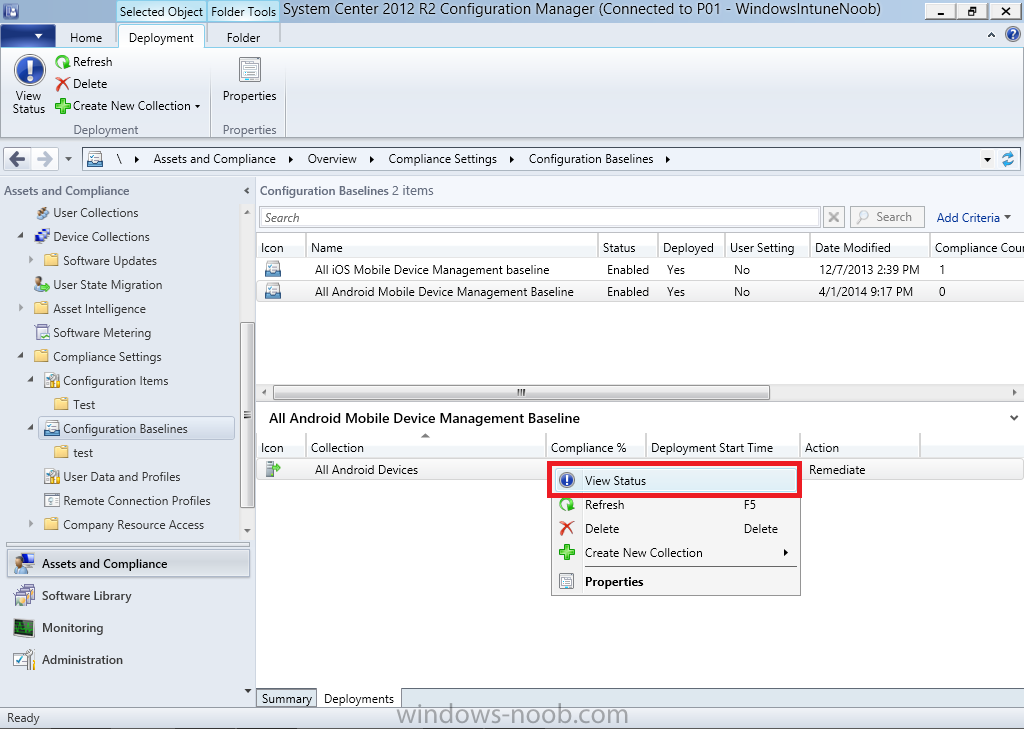Click the Refresh ribbon button
Screen dimensions: 1024x729
click(x=84, y=62)
